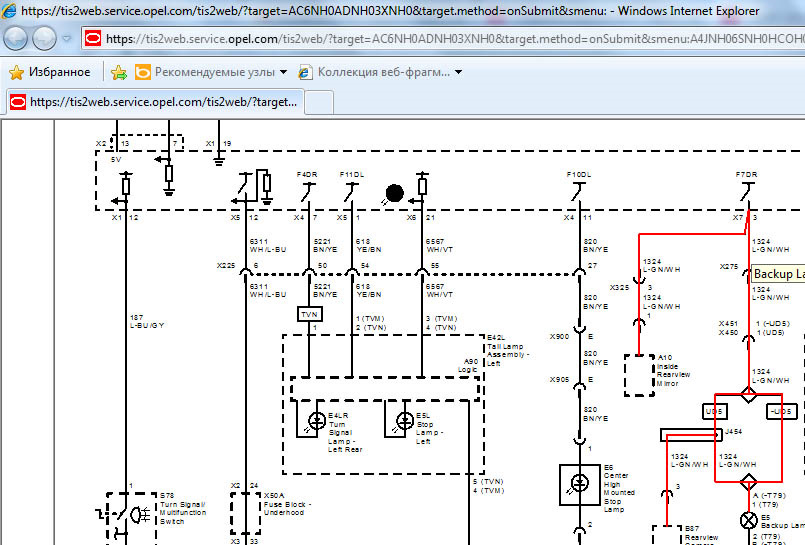
Task: Click the S78 switch headlamp symbol
Action: (140, 514)
